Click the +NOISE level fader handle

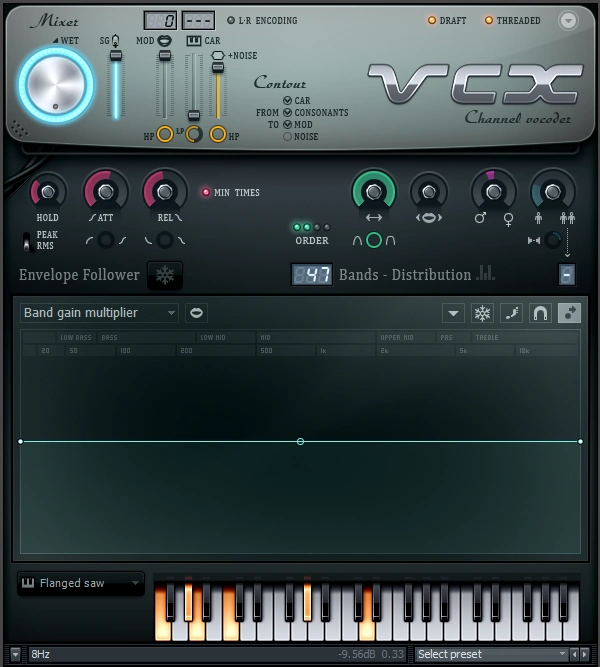point(218,67)
